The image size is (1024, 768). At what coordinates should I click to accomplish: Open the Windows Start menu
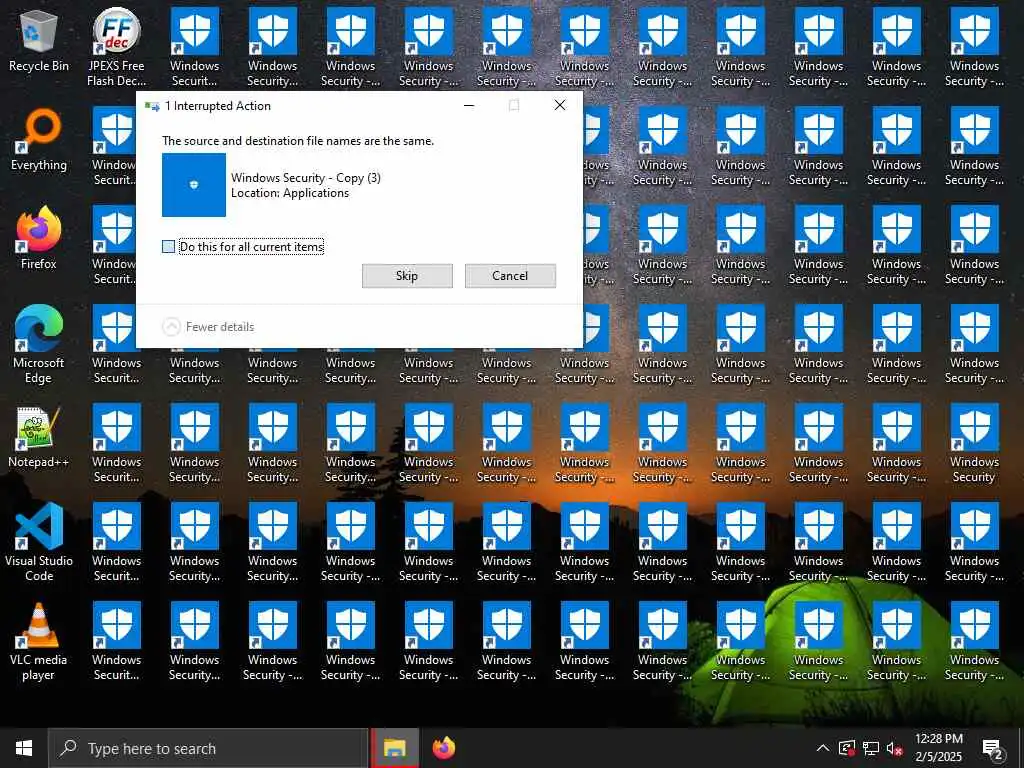(x=24, y=748)
